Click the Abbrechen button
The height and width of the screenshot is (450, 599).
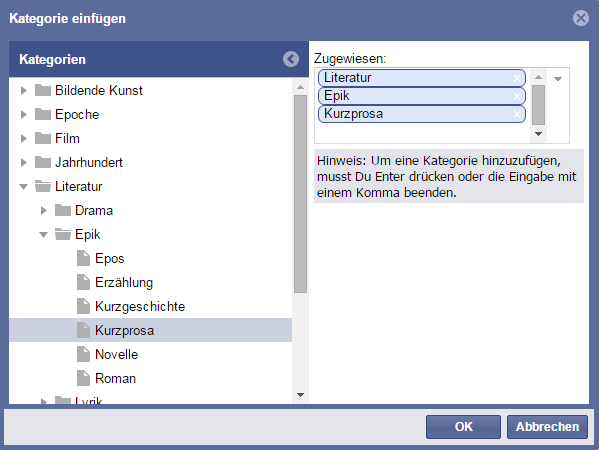pos(547,427)
